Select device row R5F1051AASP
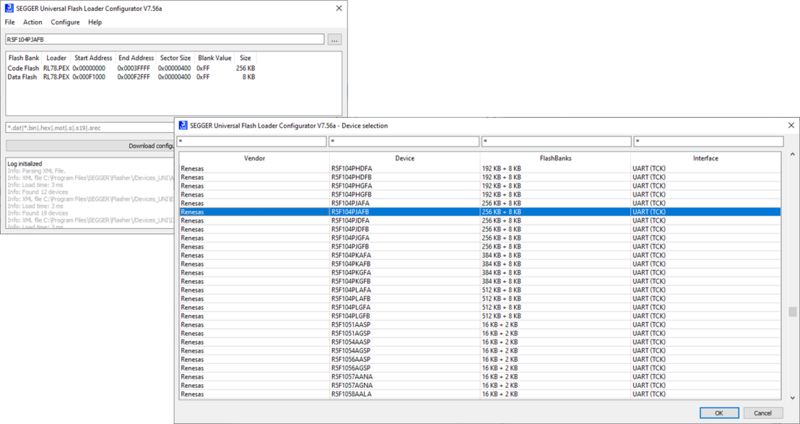The height and width of the screenshot is (424, 800). [480, 325]
